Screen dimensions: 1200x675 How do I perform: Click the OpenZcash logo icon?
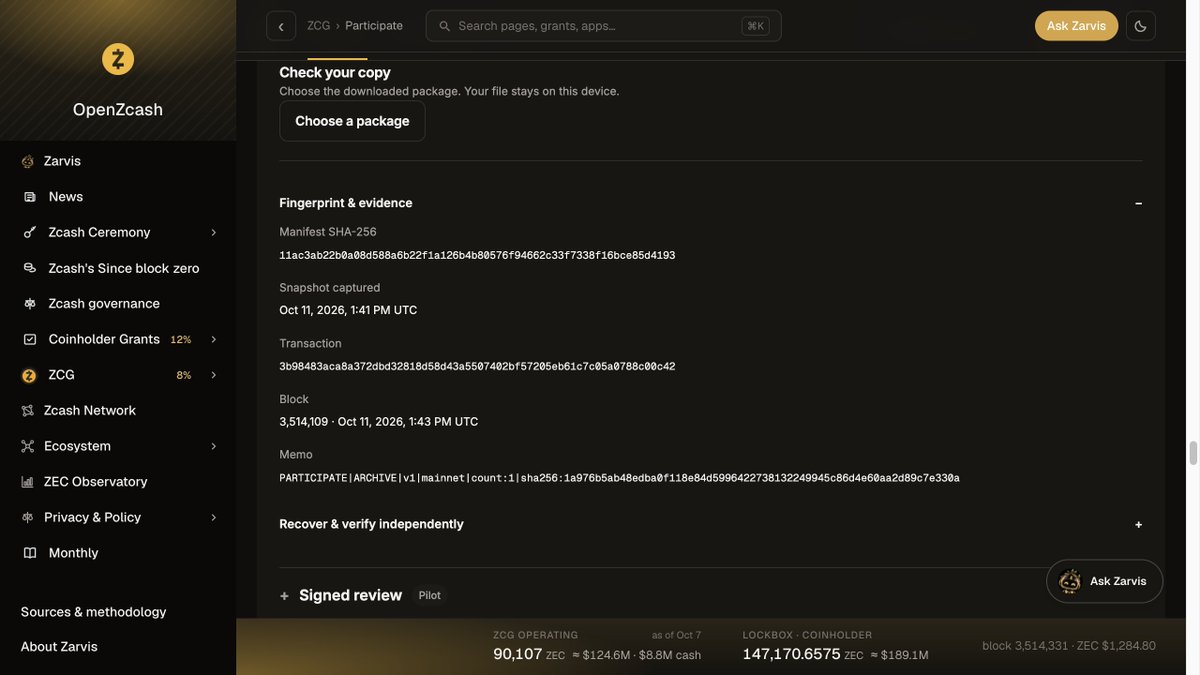(118, 59)
